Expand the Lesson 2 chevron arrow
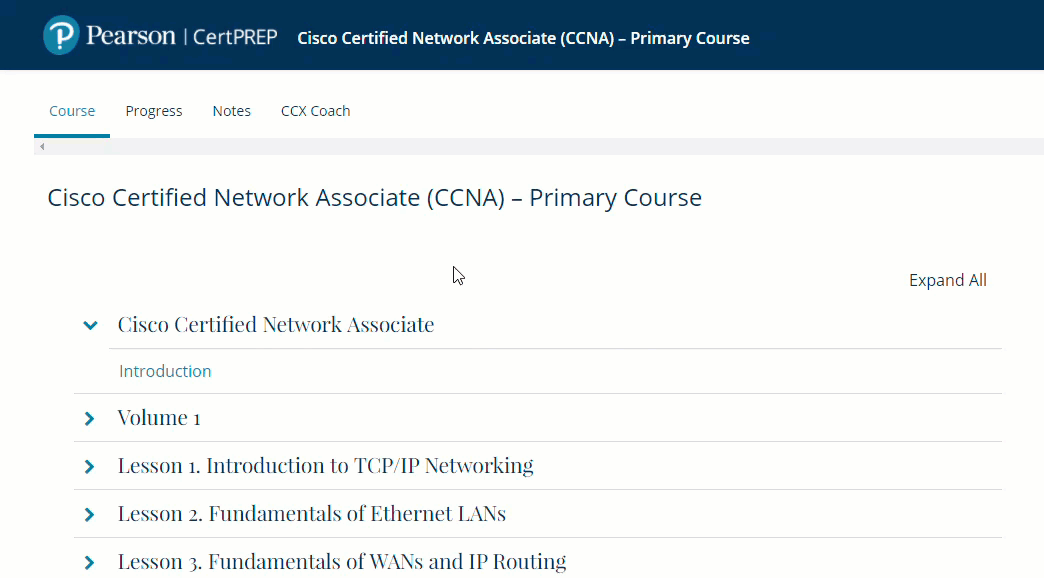 89,514
